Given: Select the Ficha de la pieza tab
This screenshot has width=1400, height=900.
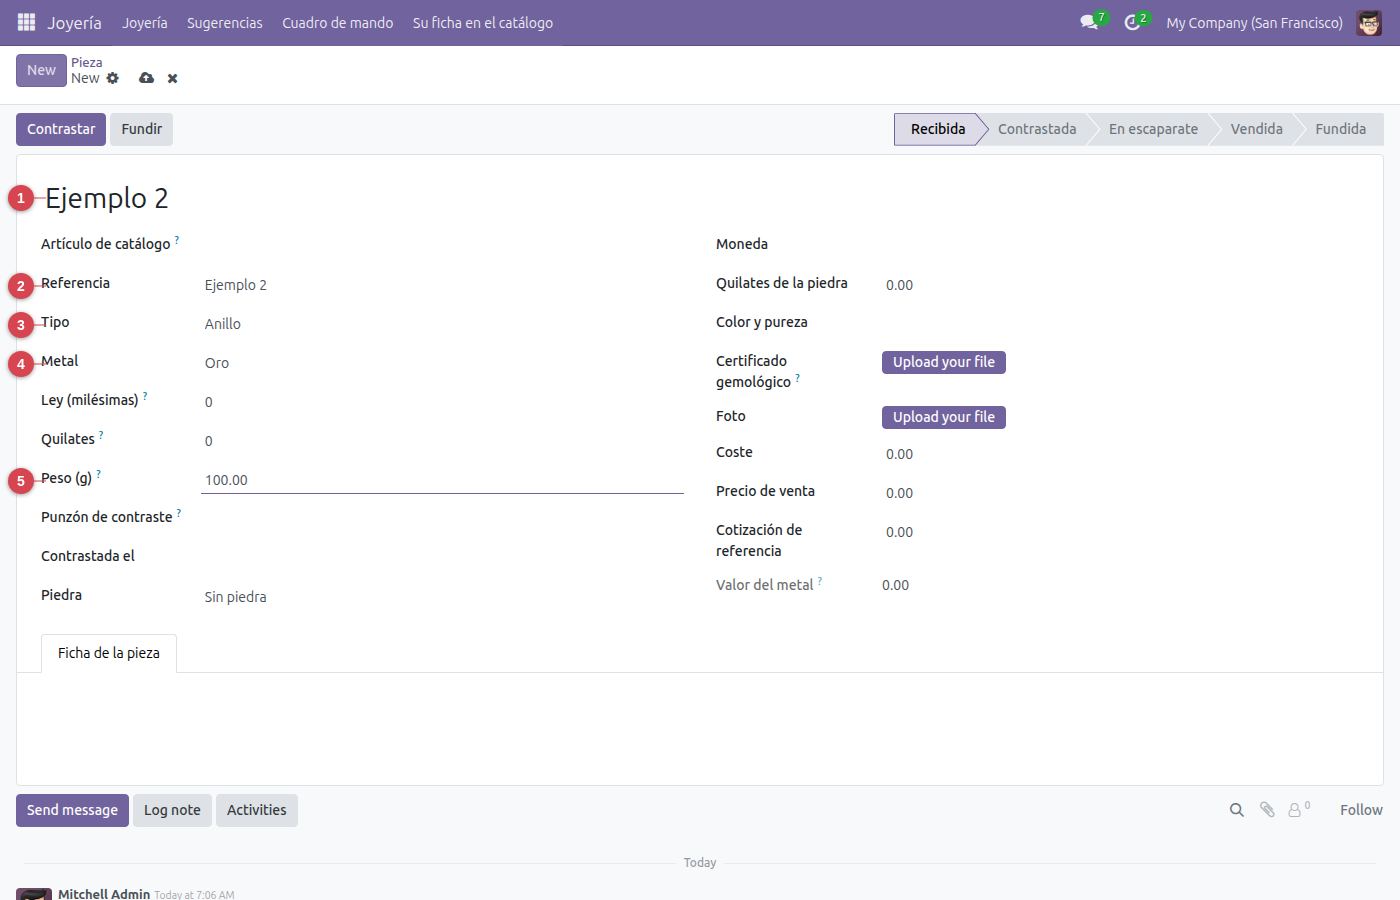Looking at the screenshot, I should pos(109,653).
